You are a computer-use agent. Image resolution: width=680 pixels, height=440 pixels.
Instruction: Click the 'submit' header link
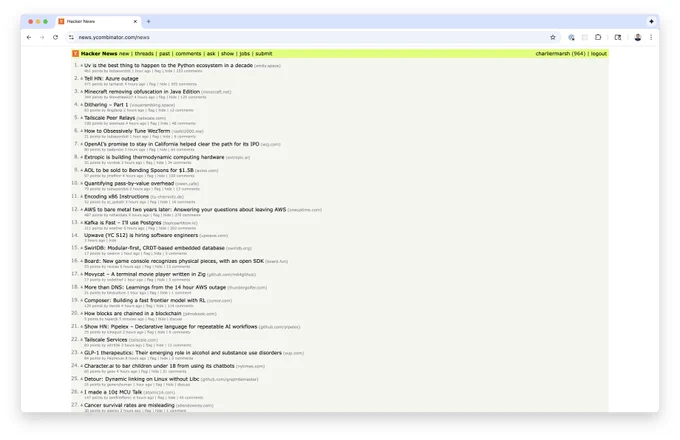264,54
